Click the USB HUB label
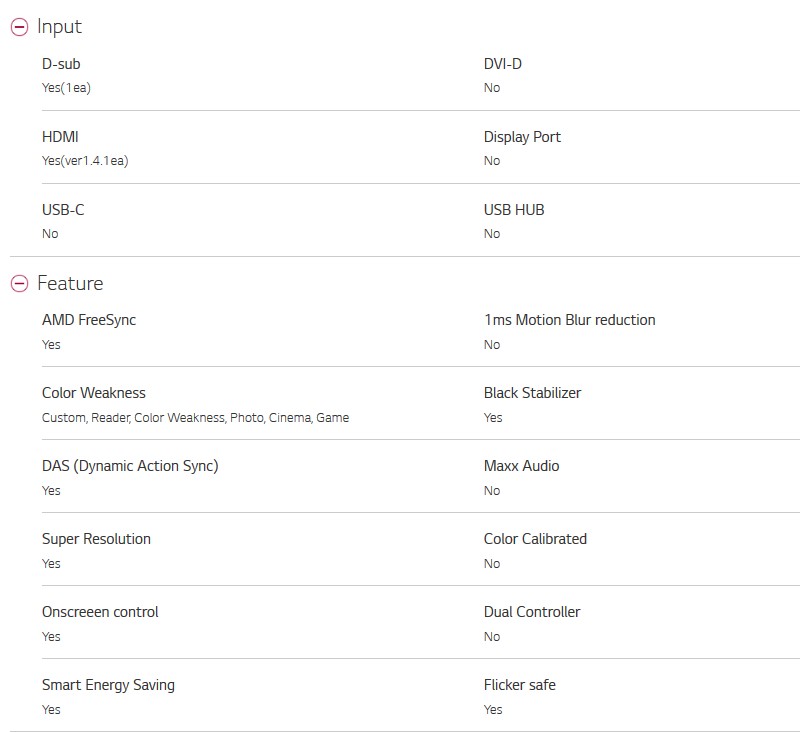Image resolution: width=800 pixels, height=732 pixels. coord(514,210)
